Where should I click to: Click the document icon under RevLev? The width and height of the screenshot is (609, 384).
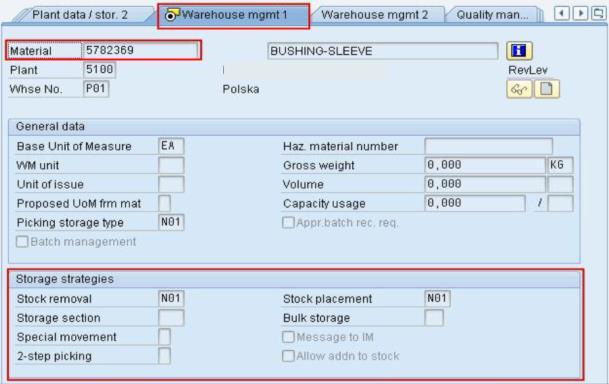click(x=546, y=89)
